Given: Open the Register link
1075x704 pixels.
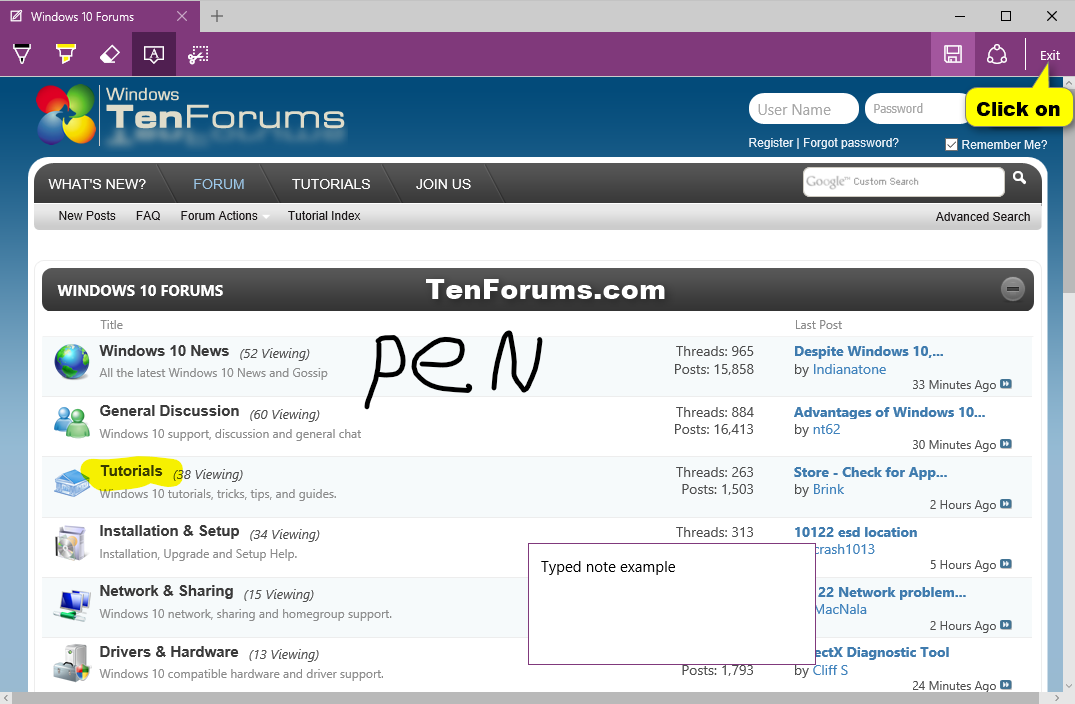Looking at the screenshot, I should [771, 143].
